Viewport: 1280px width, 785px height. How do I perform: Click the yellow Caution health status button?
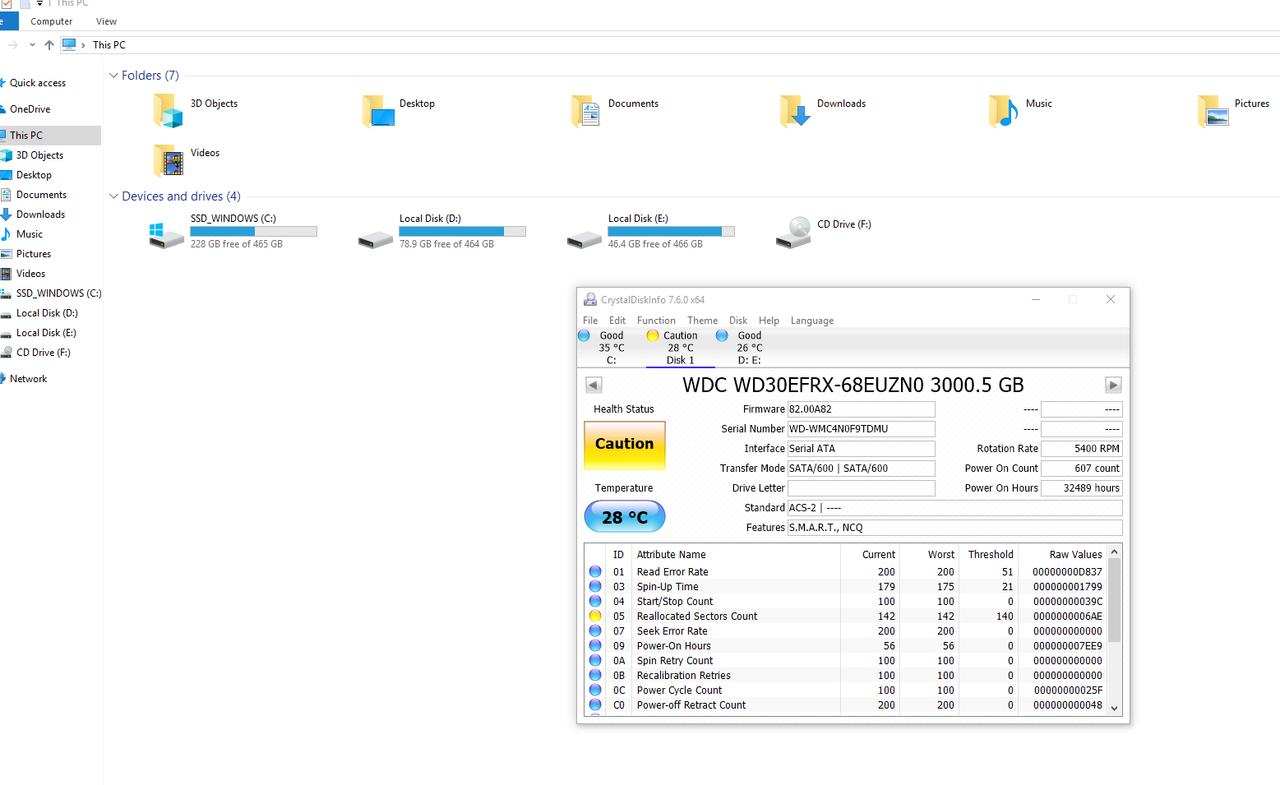(624, 444)
